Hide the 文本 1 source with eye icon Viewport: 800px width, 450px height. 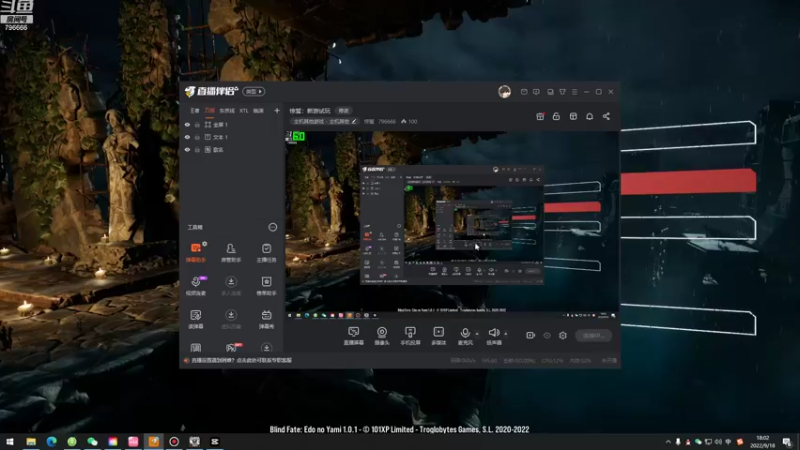(187, 137)
